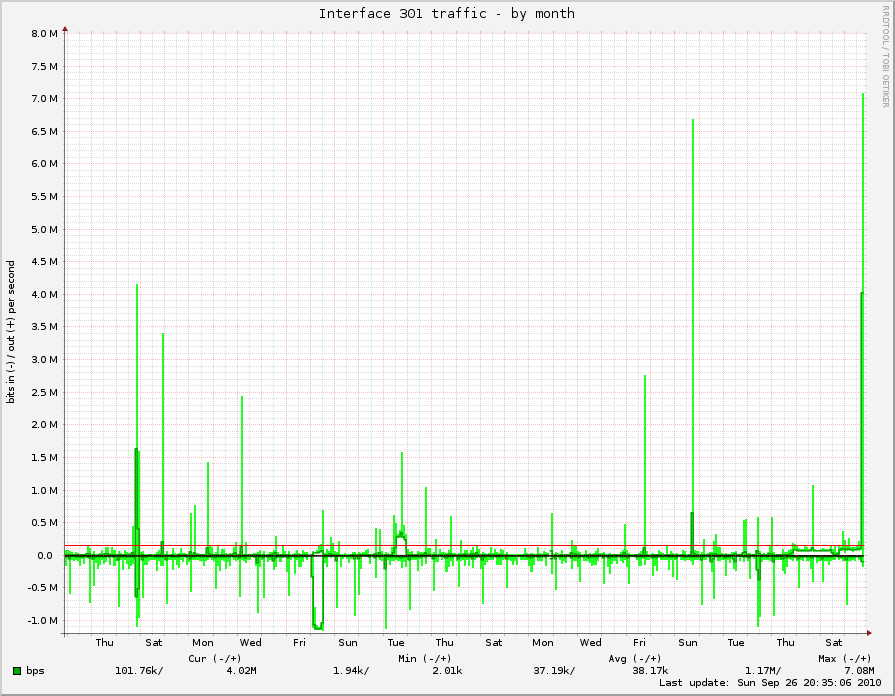Click the last 'Sat' x-axis label
This screenshot has height=696, width=895.
click(x=833, y=643)
